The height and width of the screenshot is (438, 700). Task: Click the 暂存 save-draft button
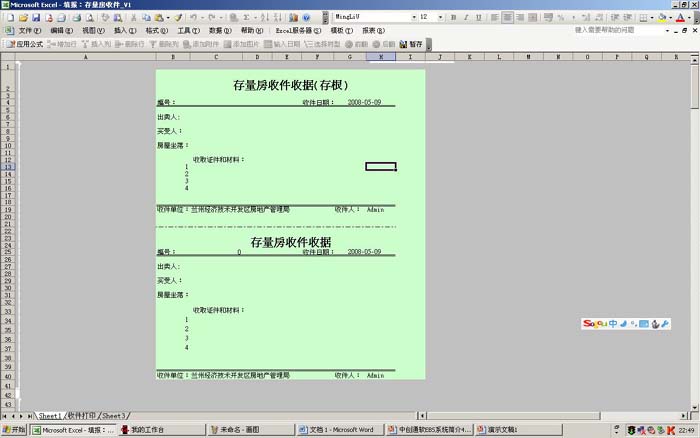(411, 44)
